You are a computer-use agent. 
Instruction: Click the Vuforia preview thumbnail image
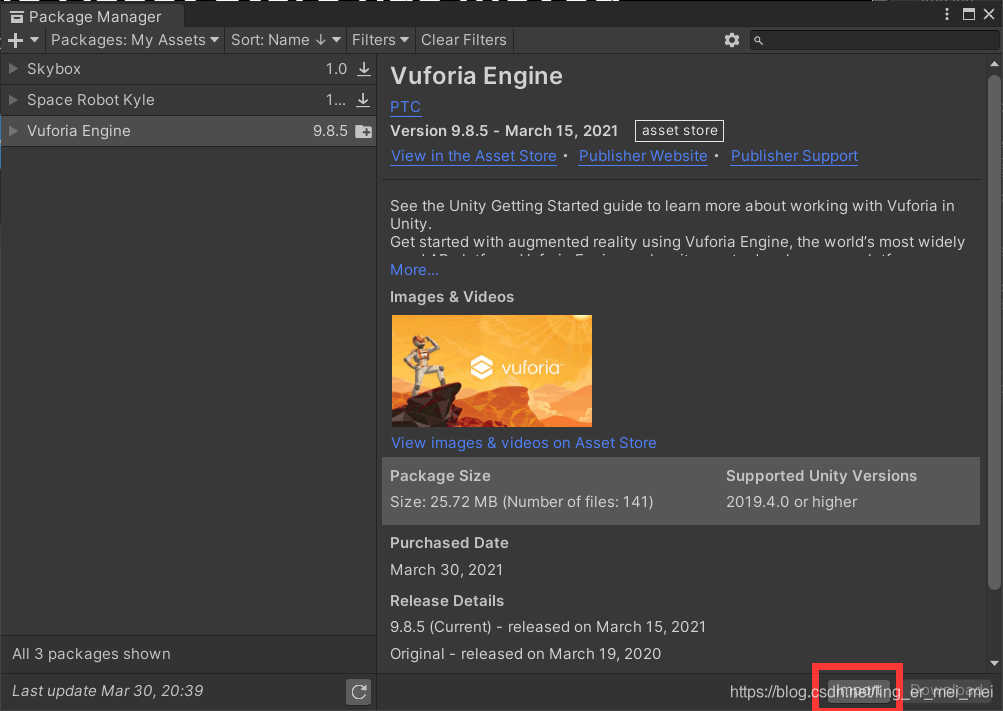click(x=492, y=371)
